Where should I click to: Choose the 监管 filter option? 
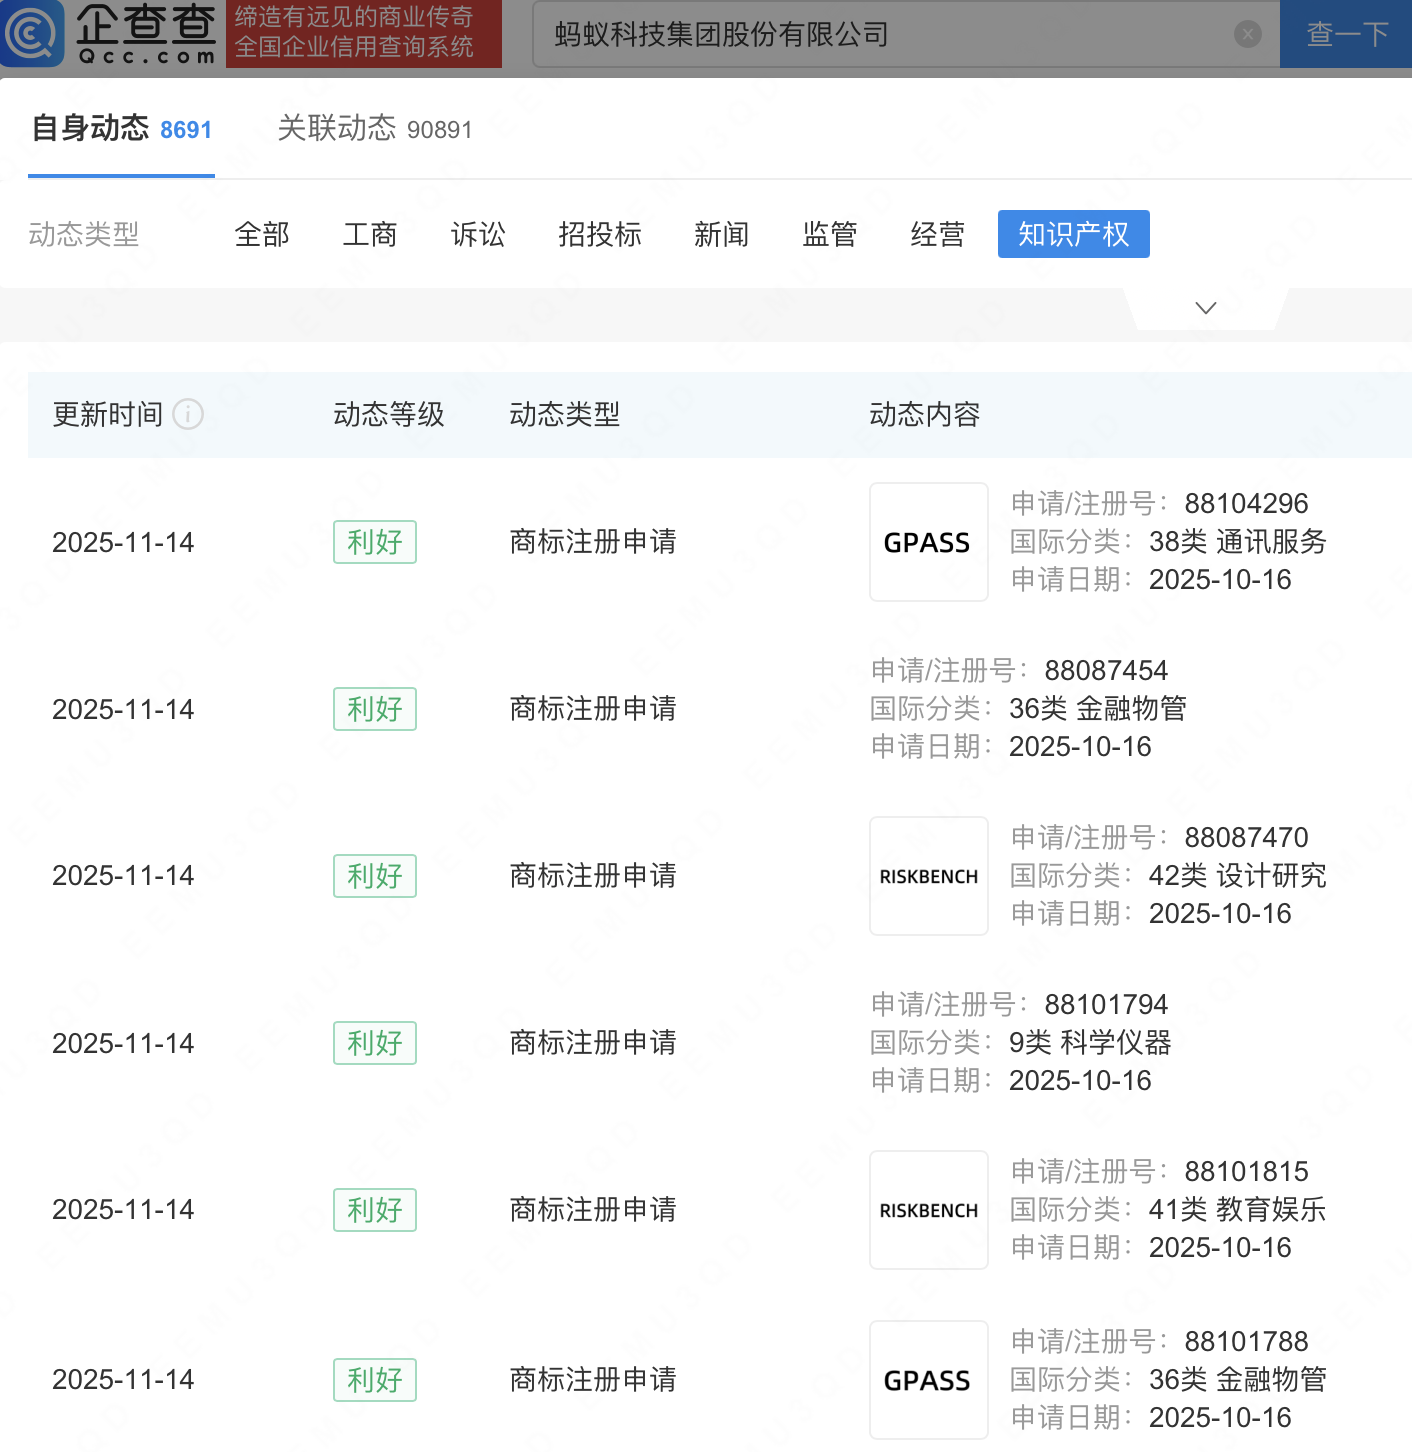point(830,234)
